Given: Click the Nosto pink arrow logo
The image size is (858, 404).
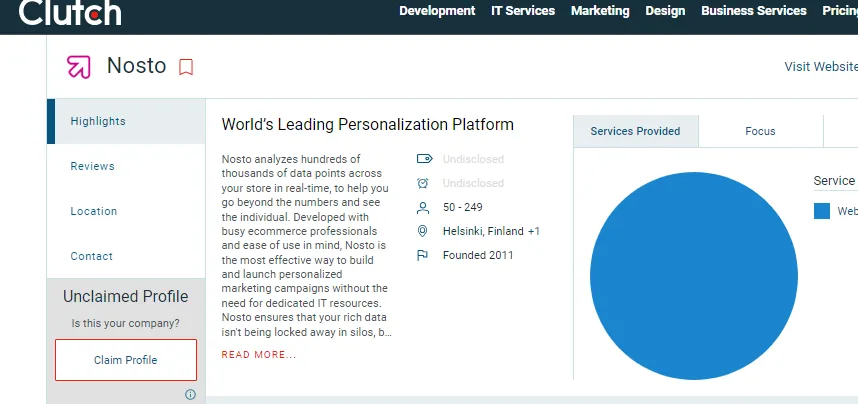Looking at the screenshot, I should (x=78, y=67).
